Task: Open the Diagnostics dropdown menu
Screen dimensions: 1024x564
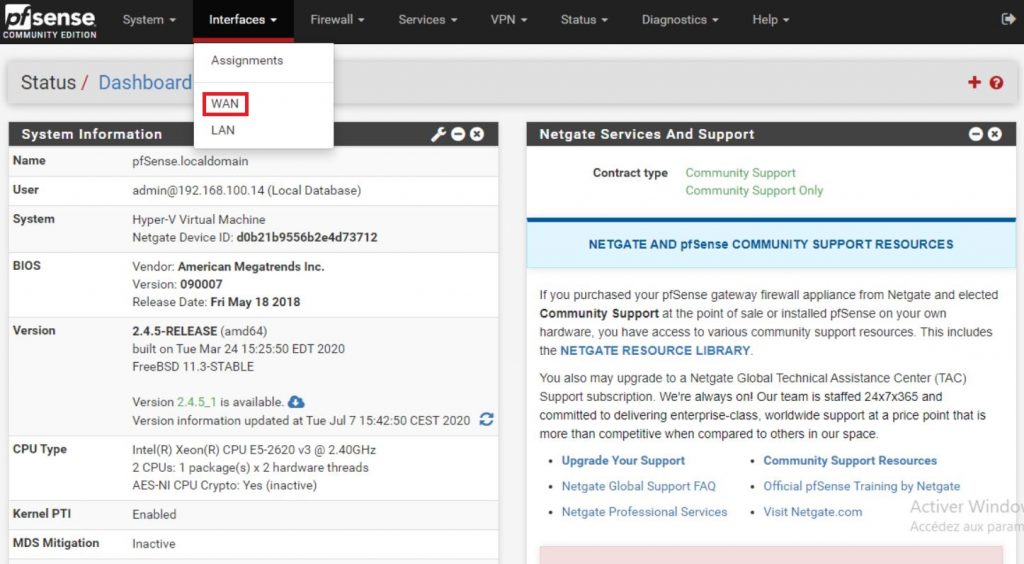Action: [x=680, y=20]
